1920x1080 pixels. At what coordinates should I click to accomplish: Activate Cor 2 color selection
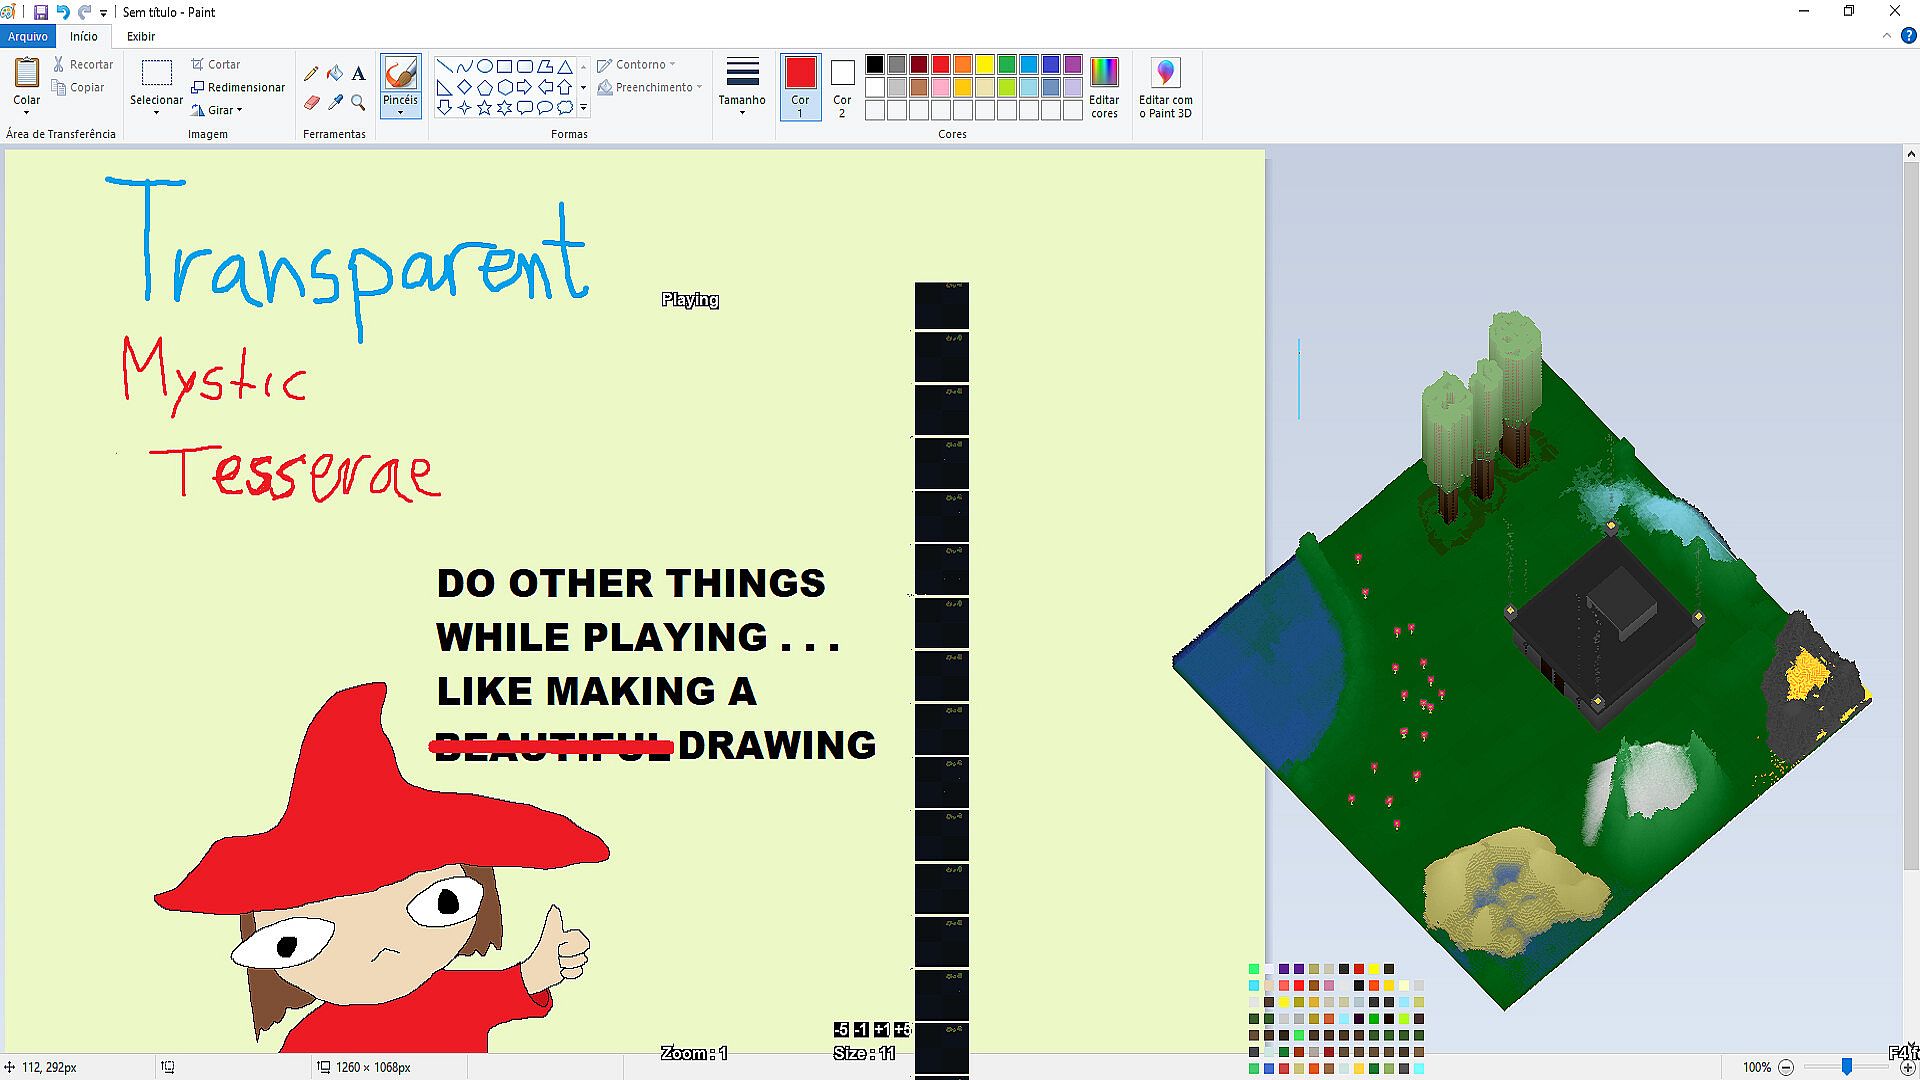pyautogui.click(x=842, y=86)
